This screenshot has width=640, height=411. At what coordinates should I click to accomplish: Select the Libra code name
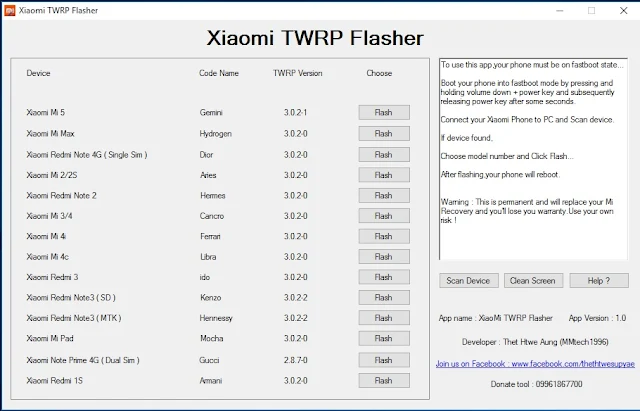(x=208, y=257)
